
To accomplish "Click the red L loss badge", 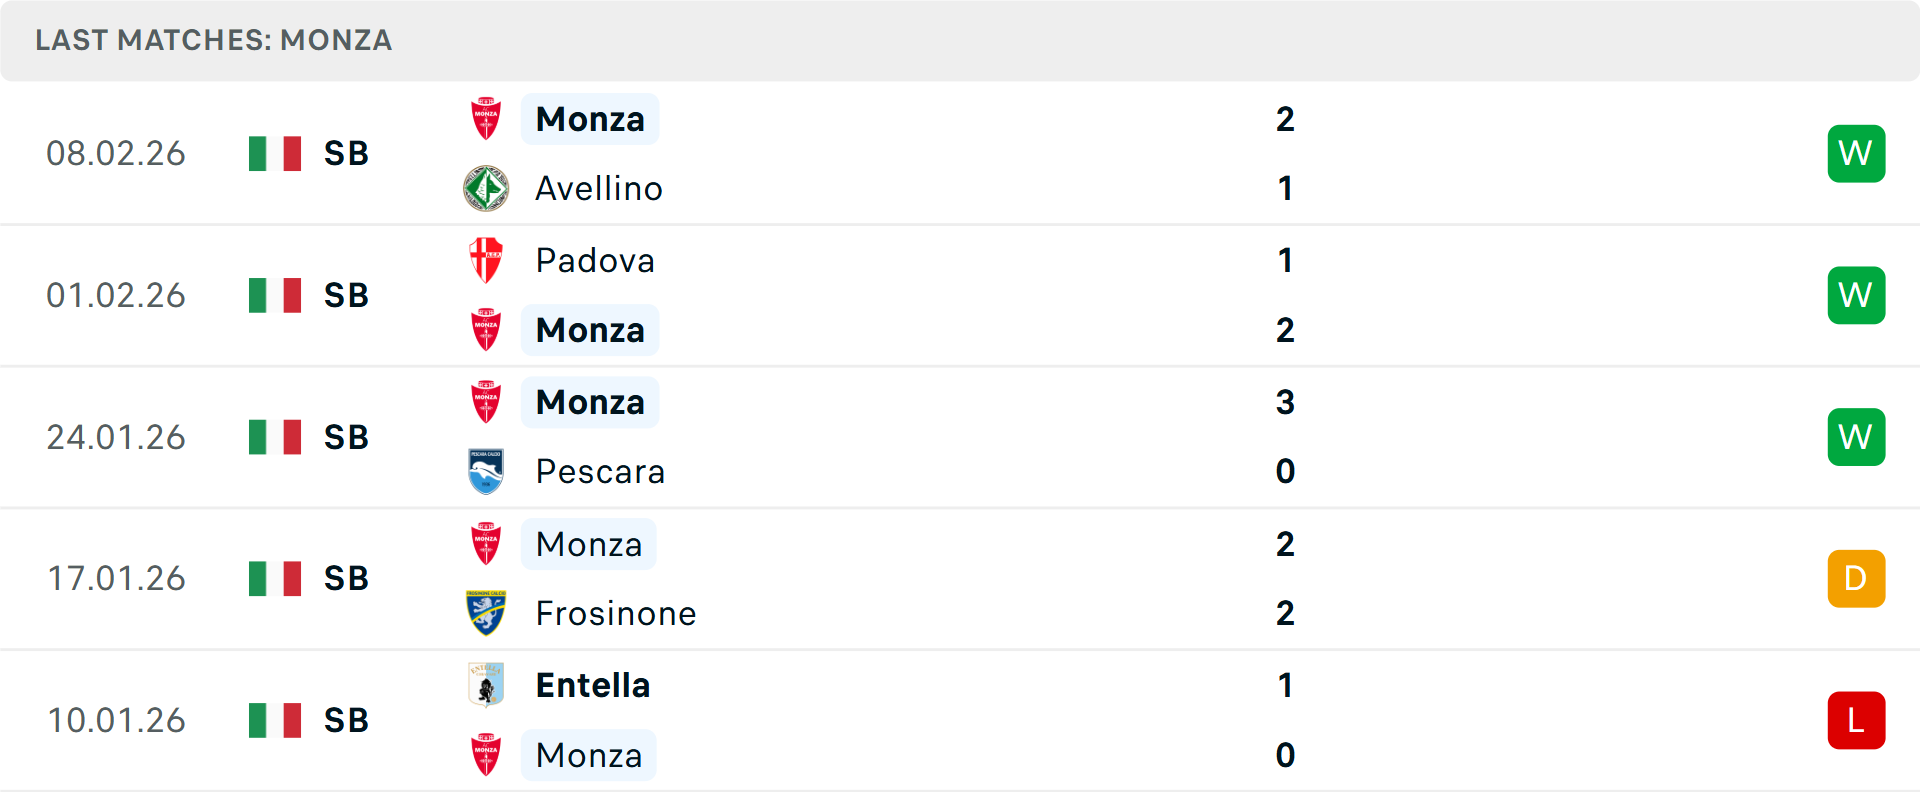I will (1856, 720).
